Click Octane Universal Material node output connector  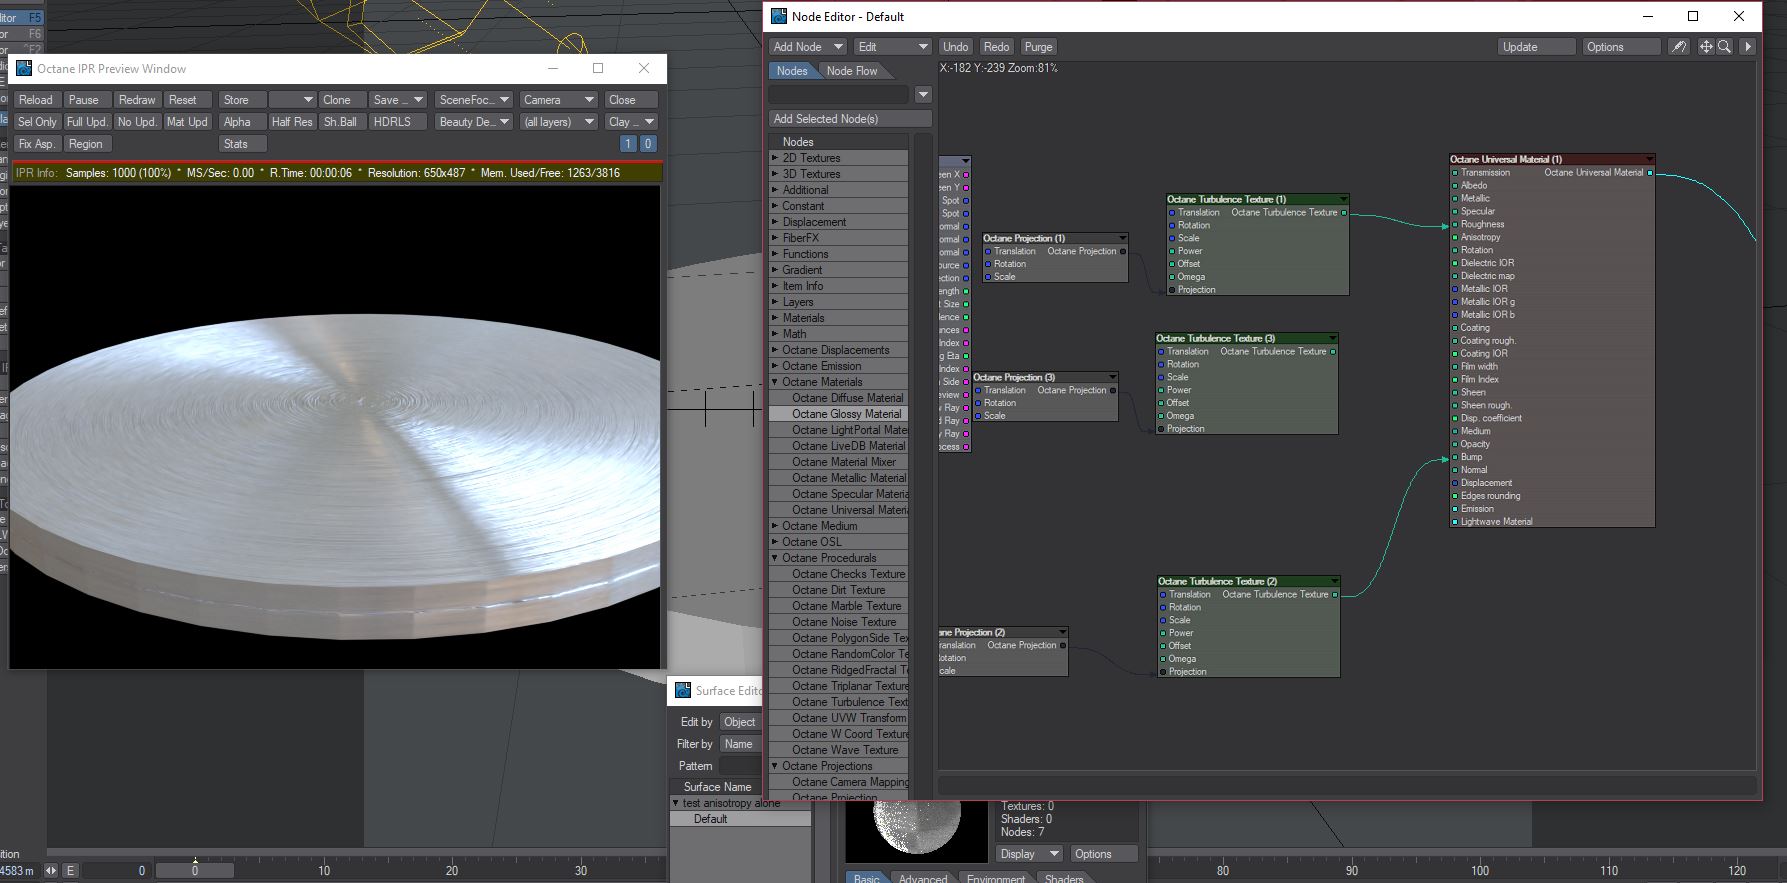click(1650, 173)
